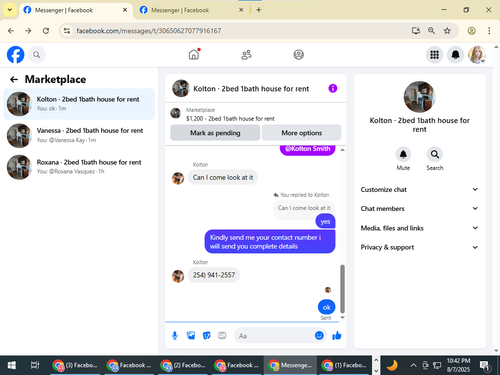Switch to second Messenger | Facebook tab
The width and height of the screenshot is (500, 375).
point(192,10)
